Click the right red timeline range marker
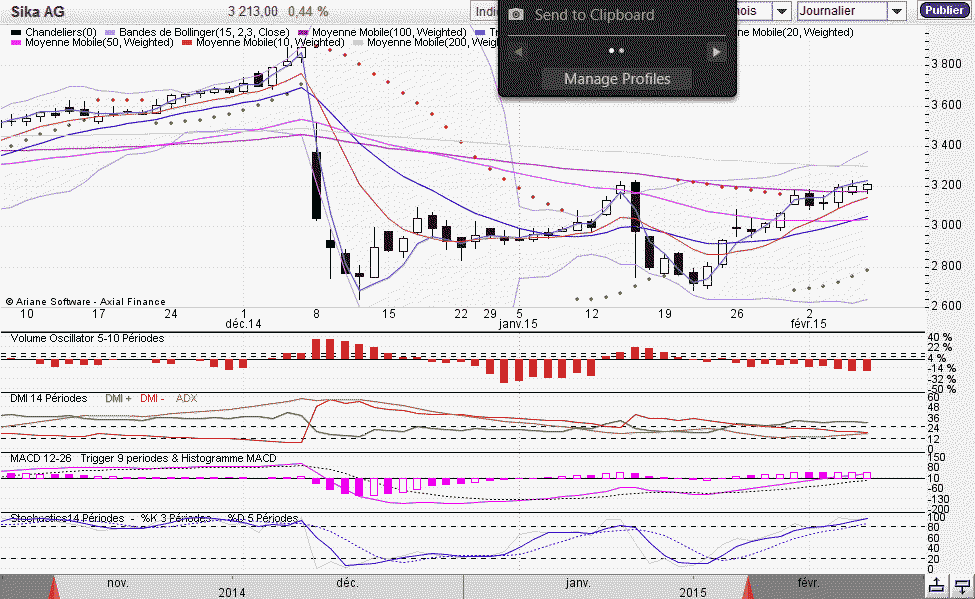 click(749, 587)
